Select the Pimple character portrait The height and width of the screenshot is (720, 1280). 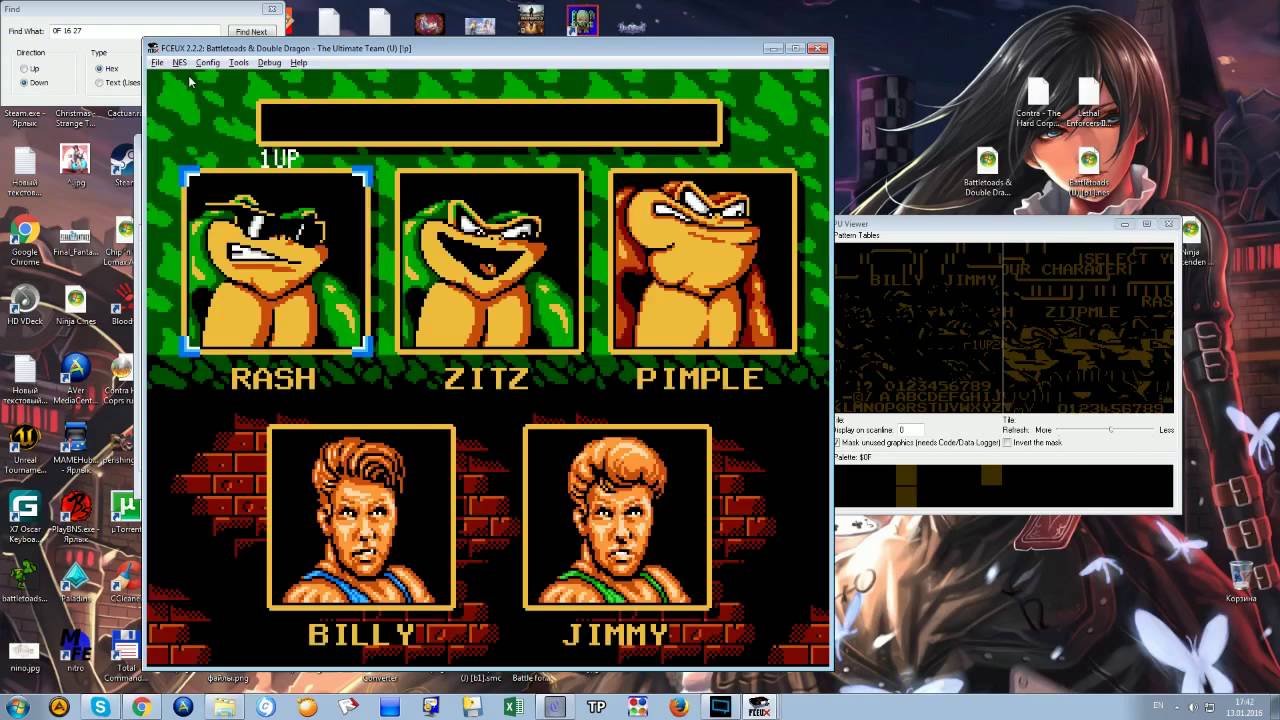click(x=702, y=261)
